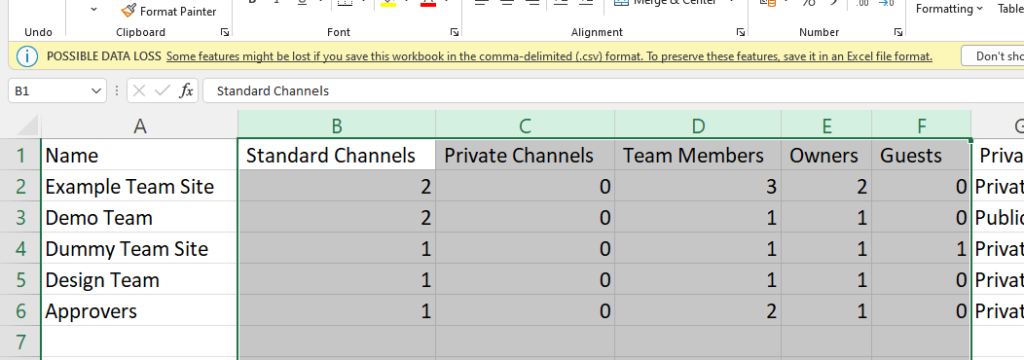The width and height of the screenshot is (1024, 360).
Task: Select Owners value 2 for Example Team Site
Action: (827, 186)
